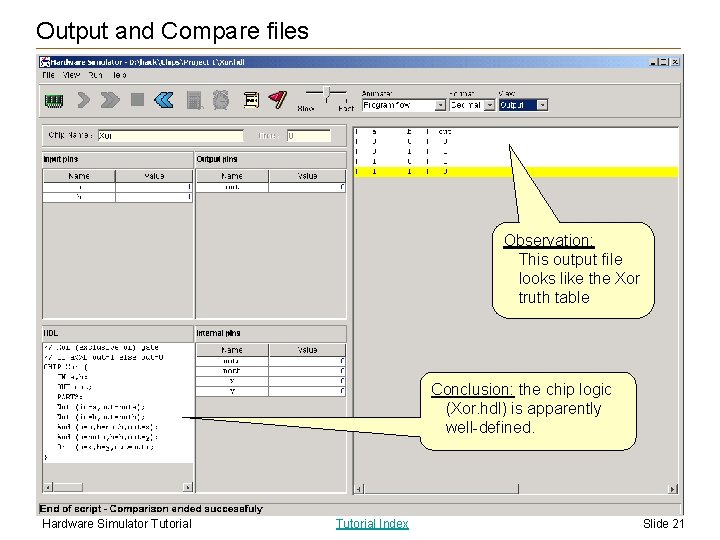Screen dimensions: 720x540
Task: Click the Name header in Input pins
Action: pos(79,176)
